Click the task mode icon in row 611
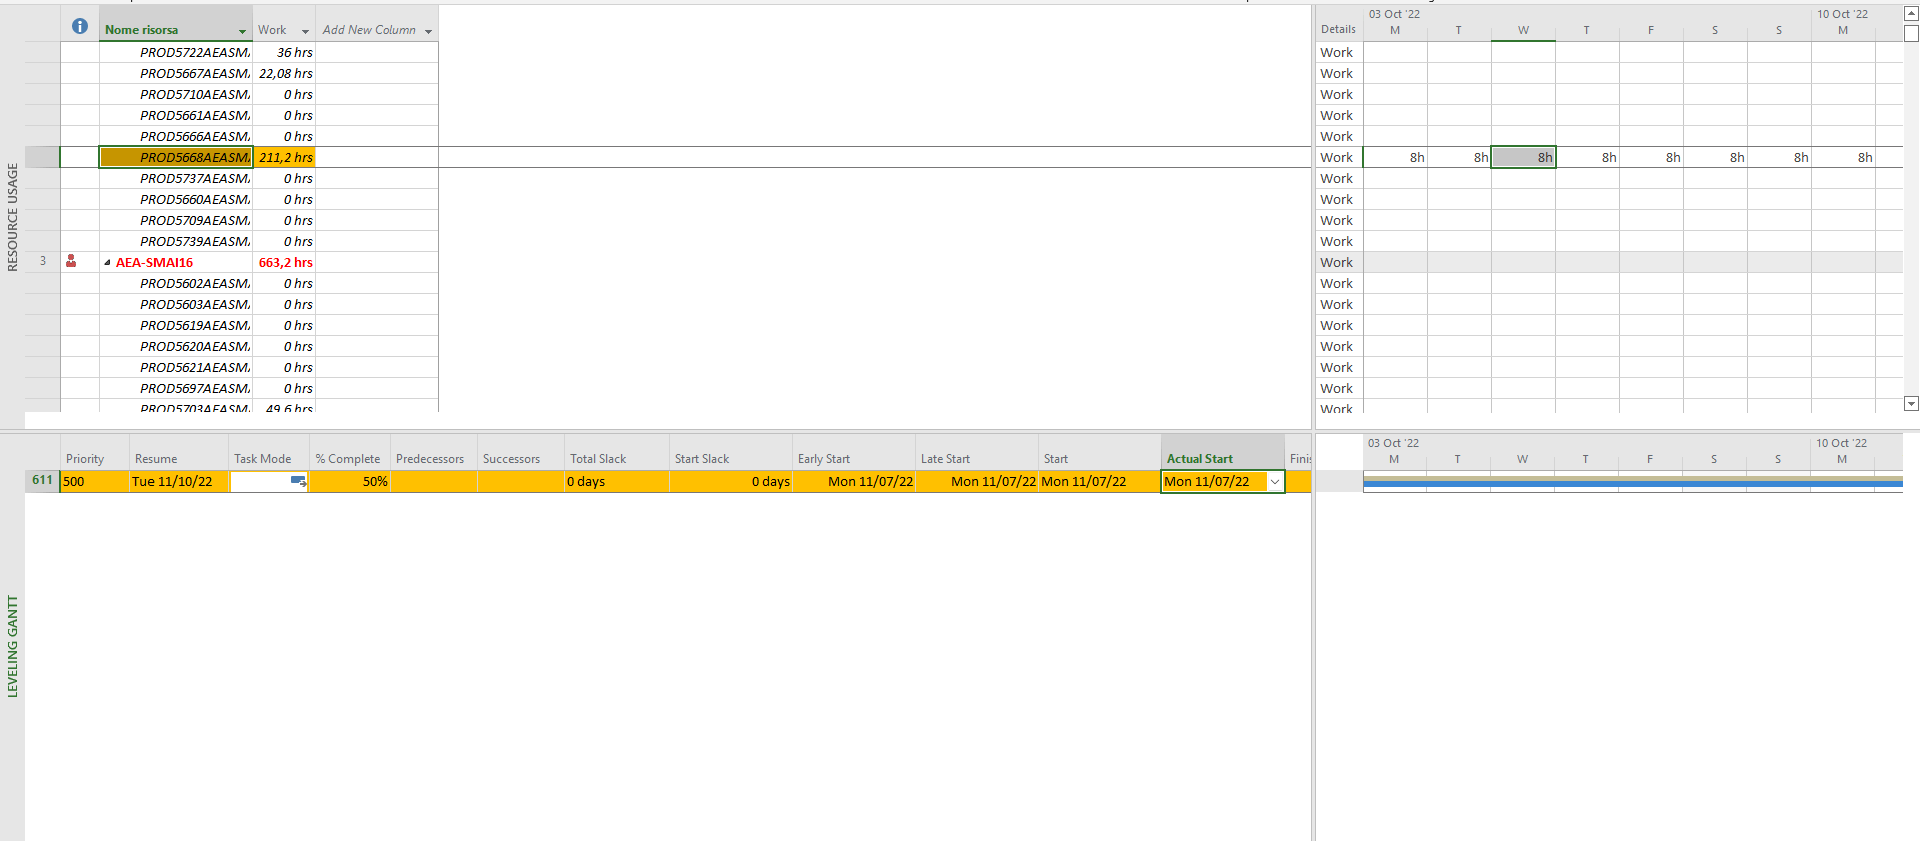This screenshot has height=841, width=1920. pyautogui.click(x=298, y=481)
